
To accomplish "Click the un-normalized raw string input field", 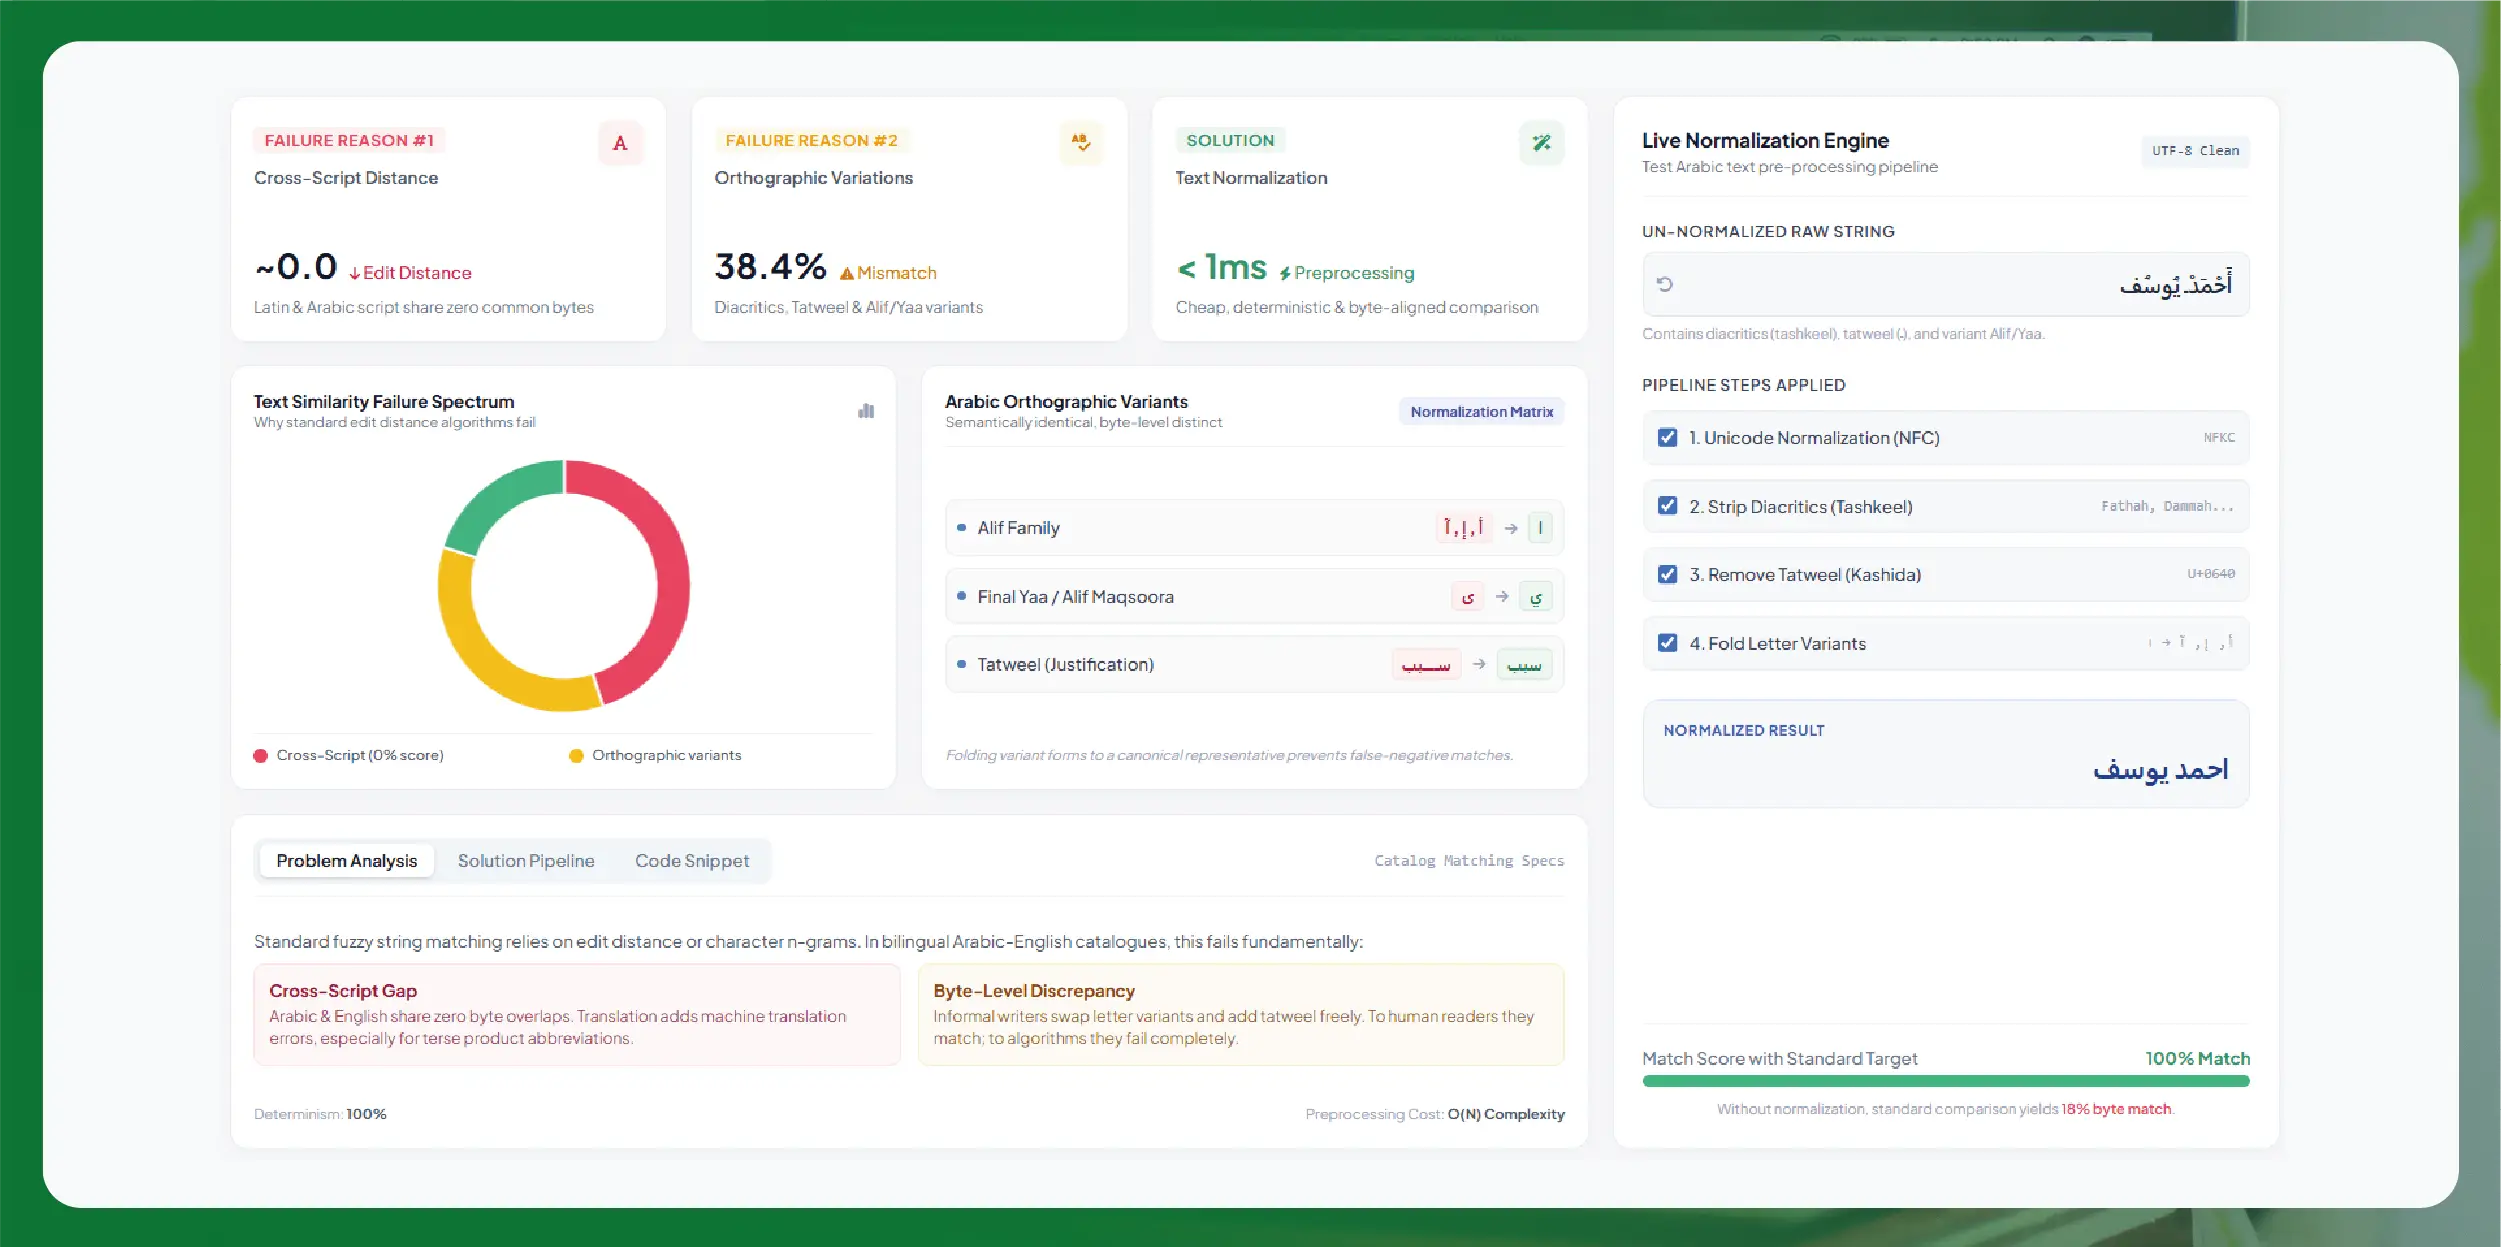I will click(1945, 284).
